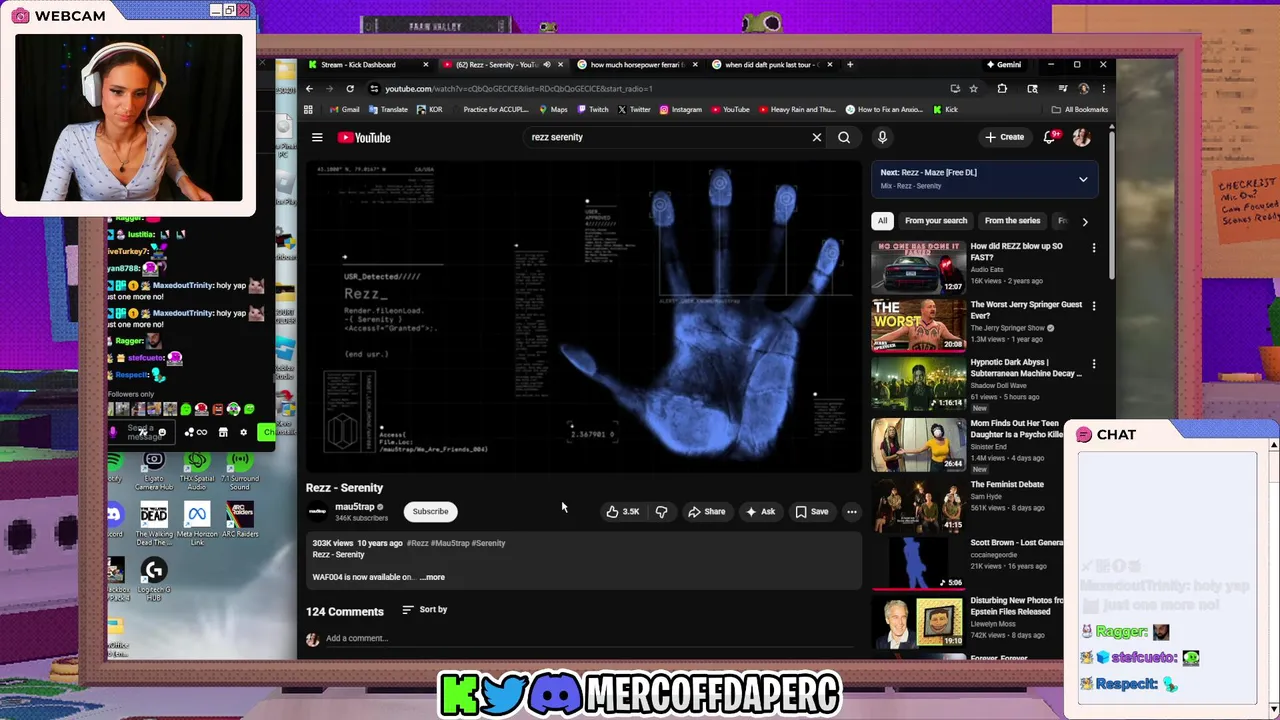This screenshot has width=1280, height=720.
Task: Clear the 'rezz serenity' search text
Action: pyautogui.click(x=817, y=137)
